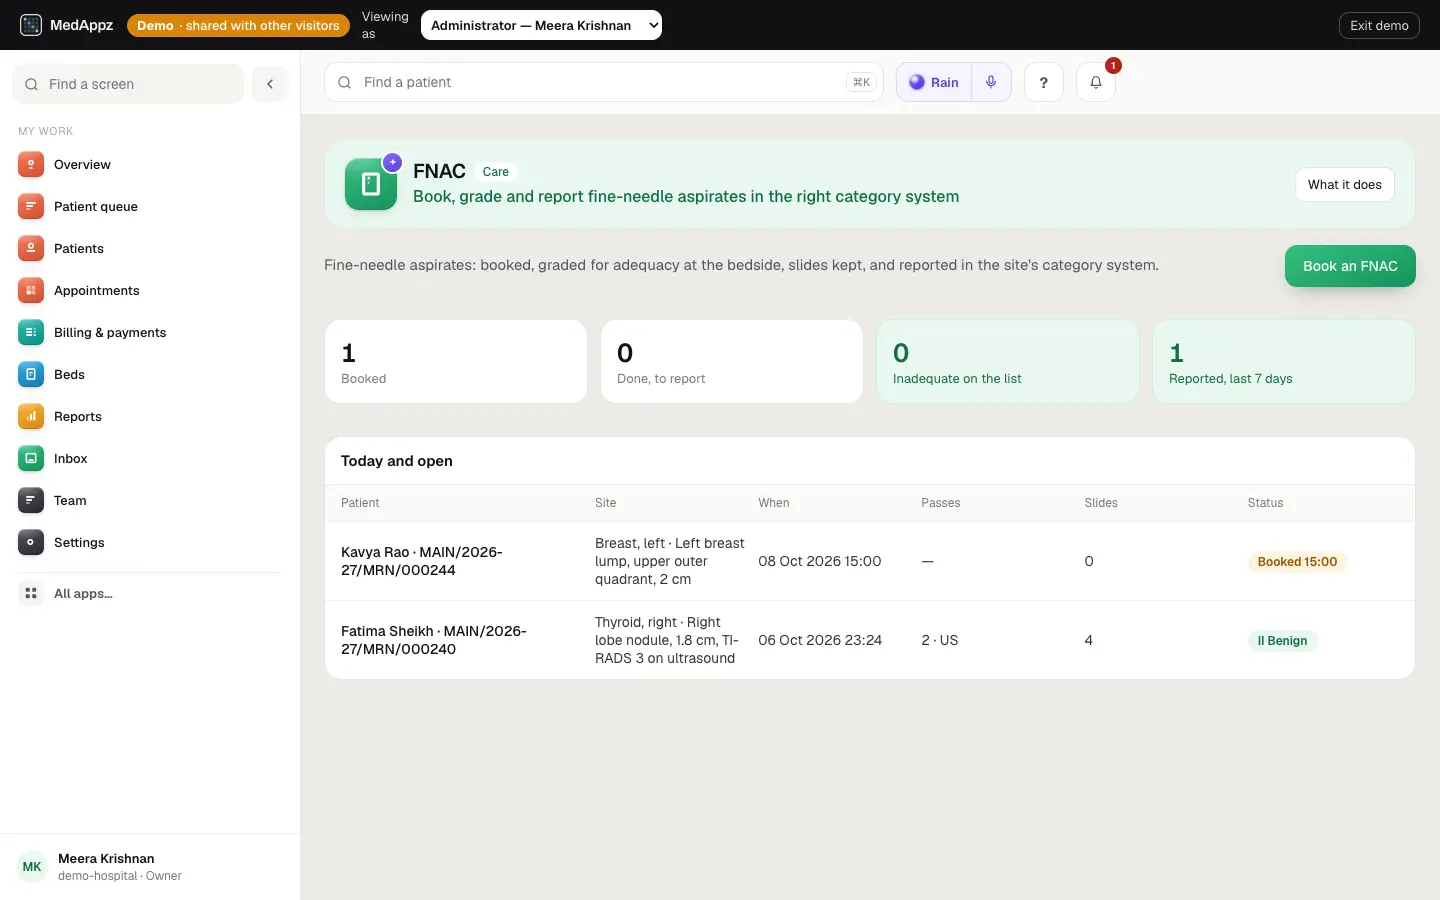The height and width of the screenshot is (900, 1440).
Task: Focus the Find a screen search box
Action: tap(128, 84)
